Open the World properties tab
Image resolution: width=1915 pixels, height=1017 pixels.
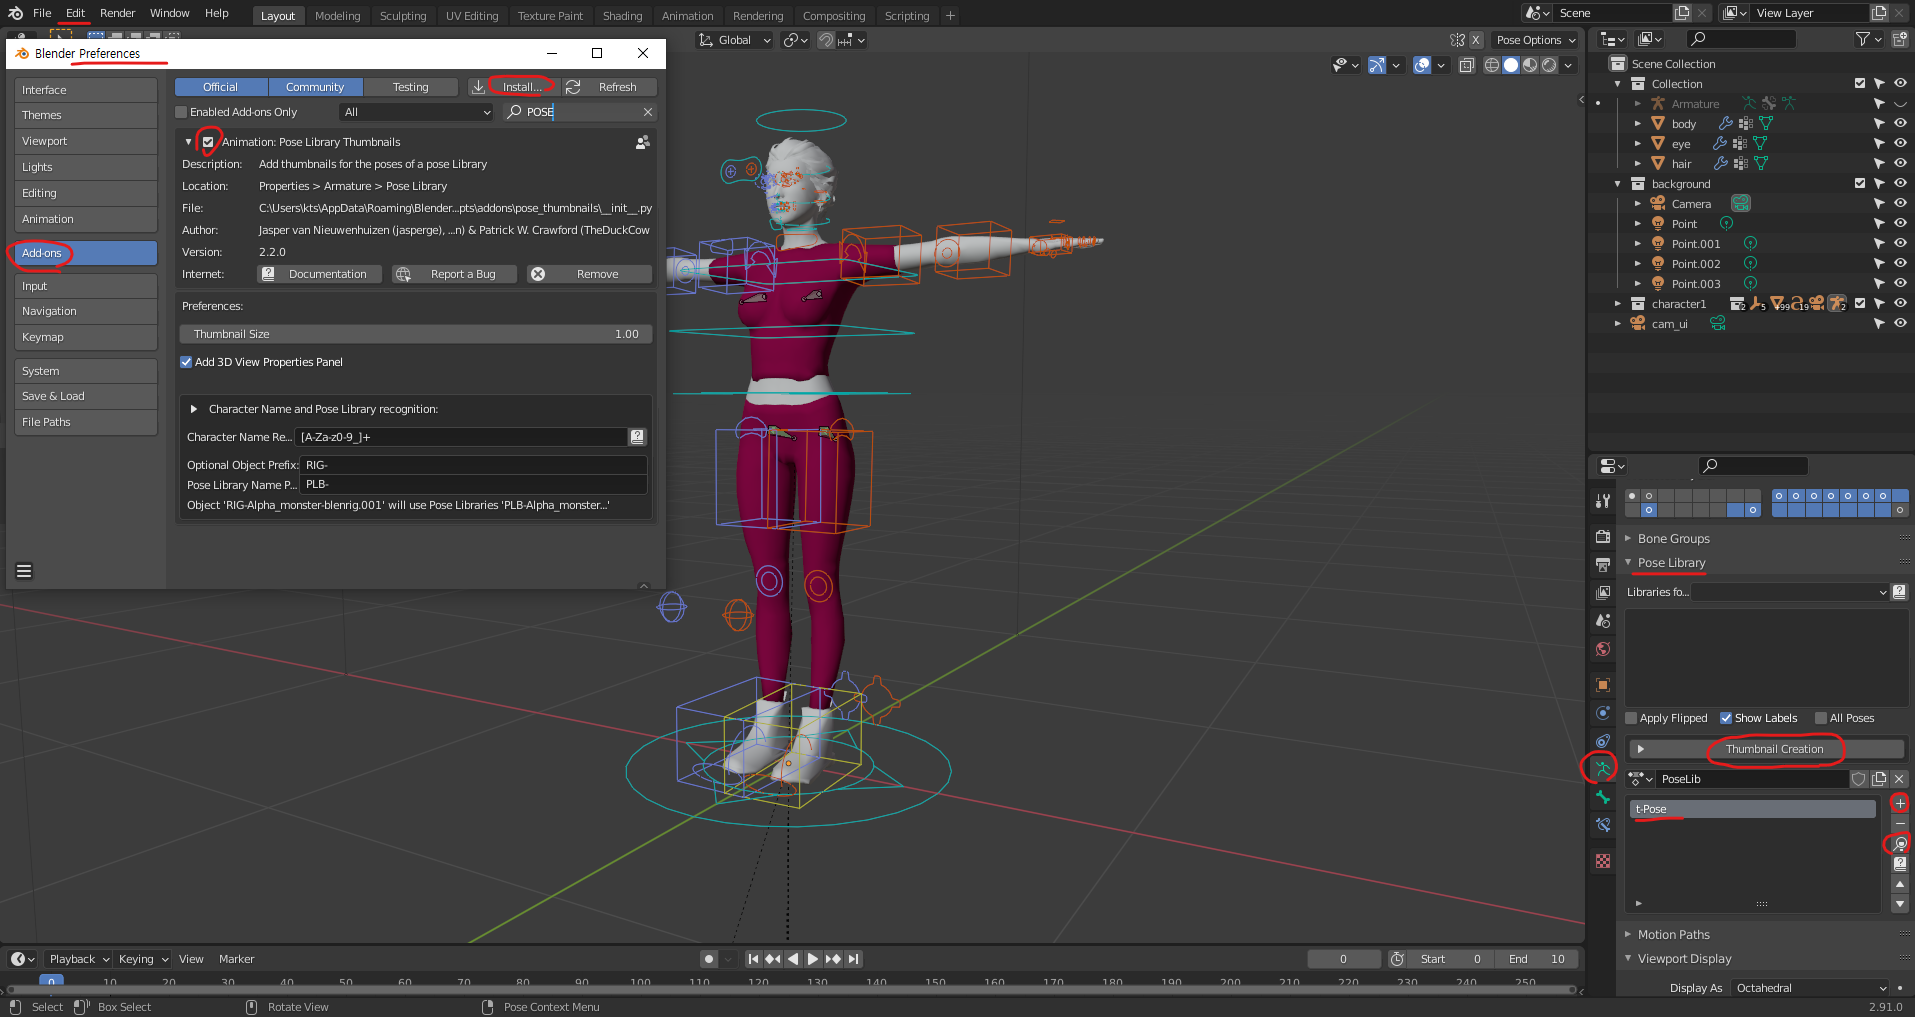click(1603, 649)
